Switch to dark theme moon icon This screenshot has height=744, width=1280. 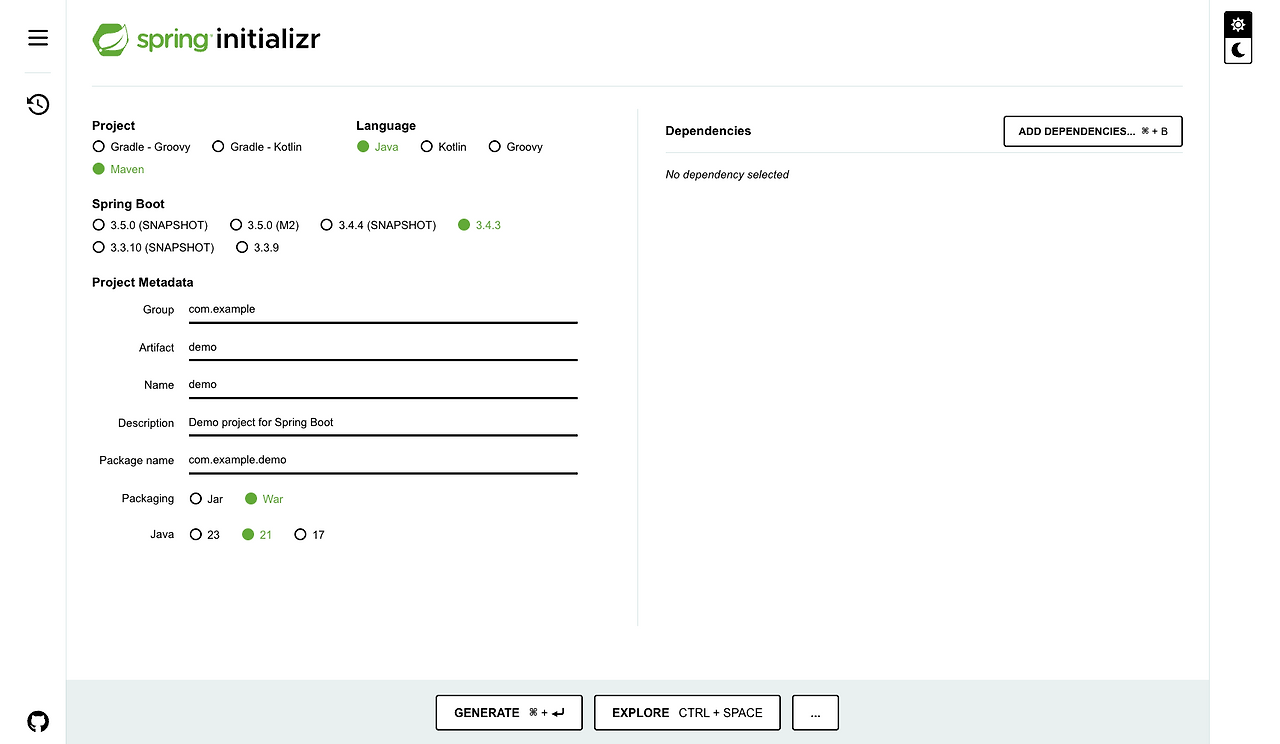click(1239, 50)
